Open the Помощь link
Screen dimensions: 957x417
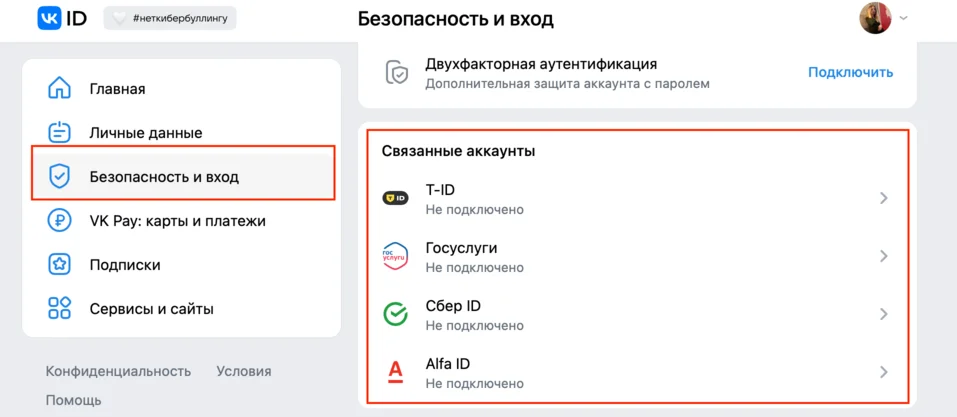73,400
